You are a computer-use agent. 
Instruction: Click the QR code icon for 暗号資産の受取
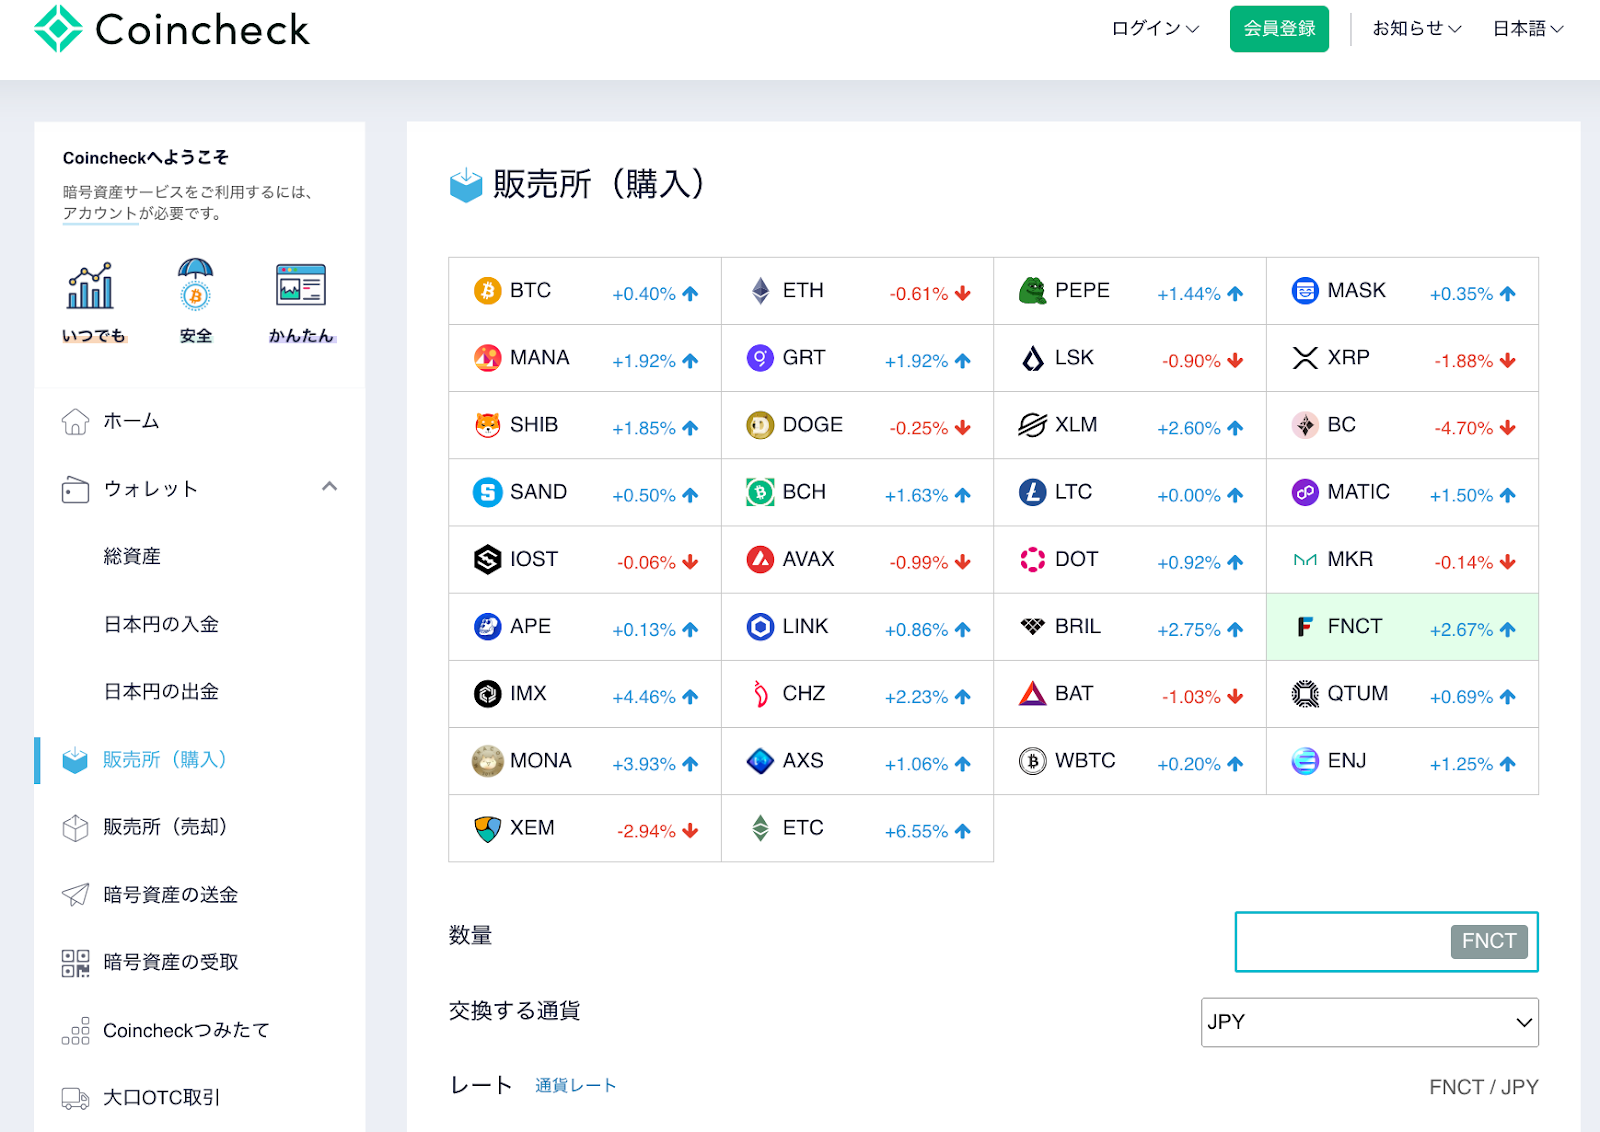[75, 963]
